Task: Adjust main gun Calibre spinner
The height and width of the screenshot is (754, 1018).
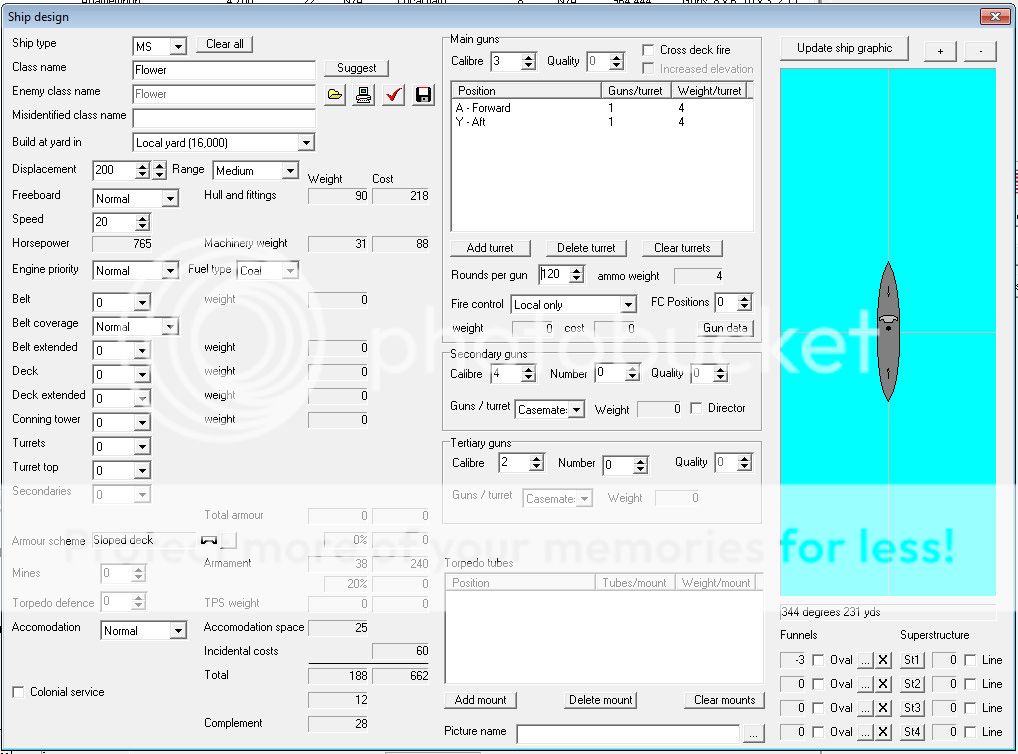Action: pos(528,62)
